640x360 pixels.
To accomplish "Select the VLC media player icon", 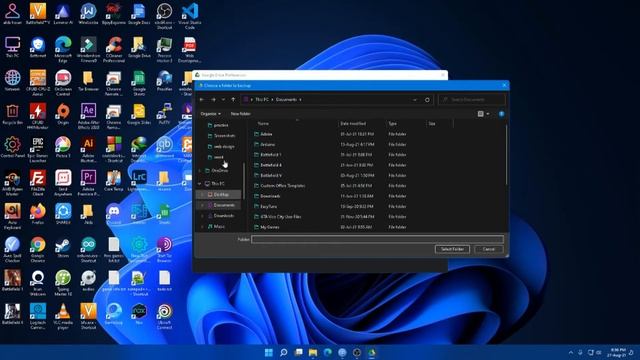I will pyautogui.click(x=63, y=316).
